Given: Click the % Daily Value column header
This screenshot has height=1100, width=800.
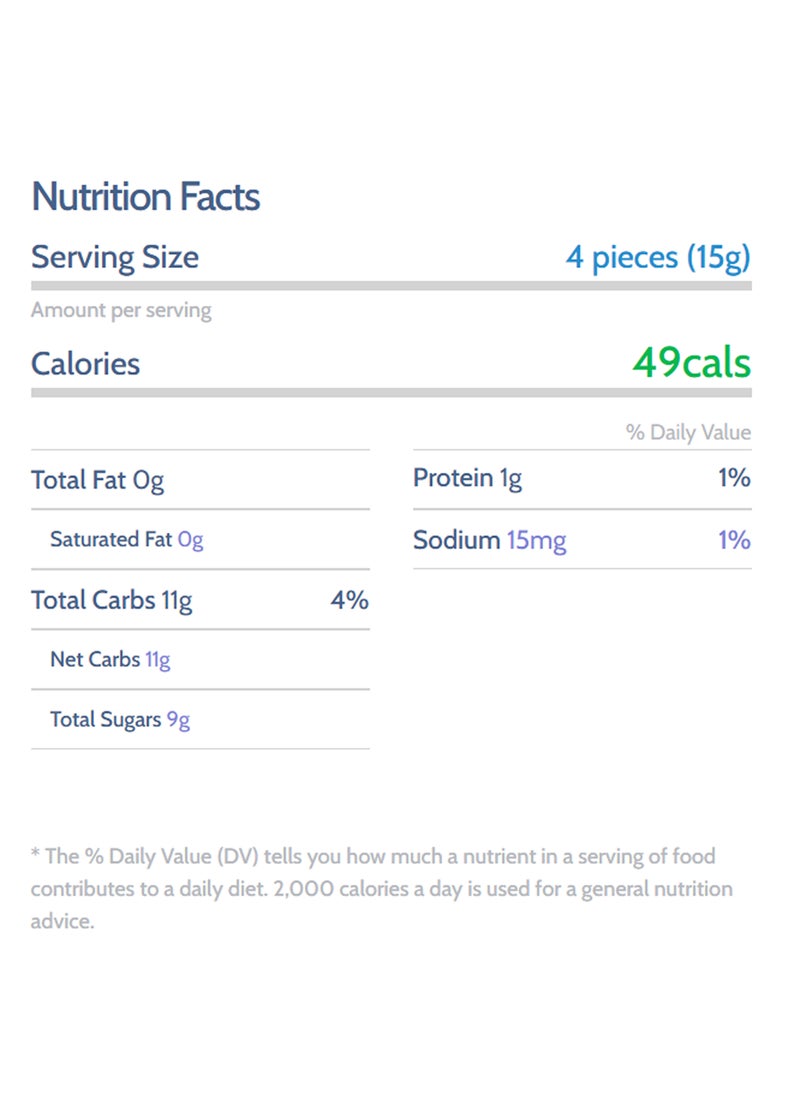Looking at the screenshot, I should (x=688, y=432).
